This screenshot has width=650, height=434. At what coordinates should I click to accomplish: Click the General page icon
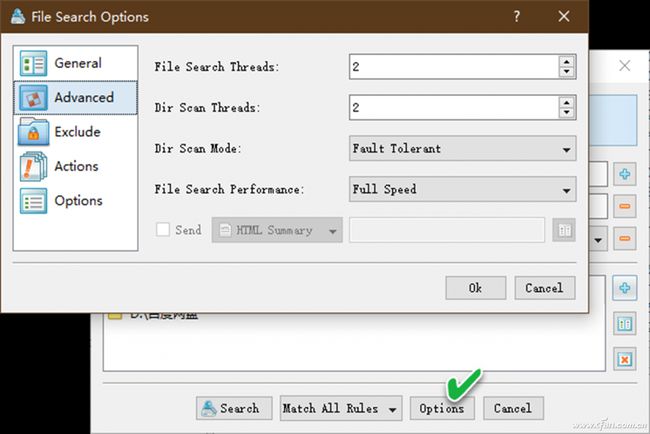[x=33, y=63]
